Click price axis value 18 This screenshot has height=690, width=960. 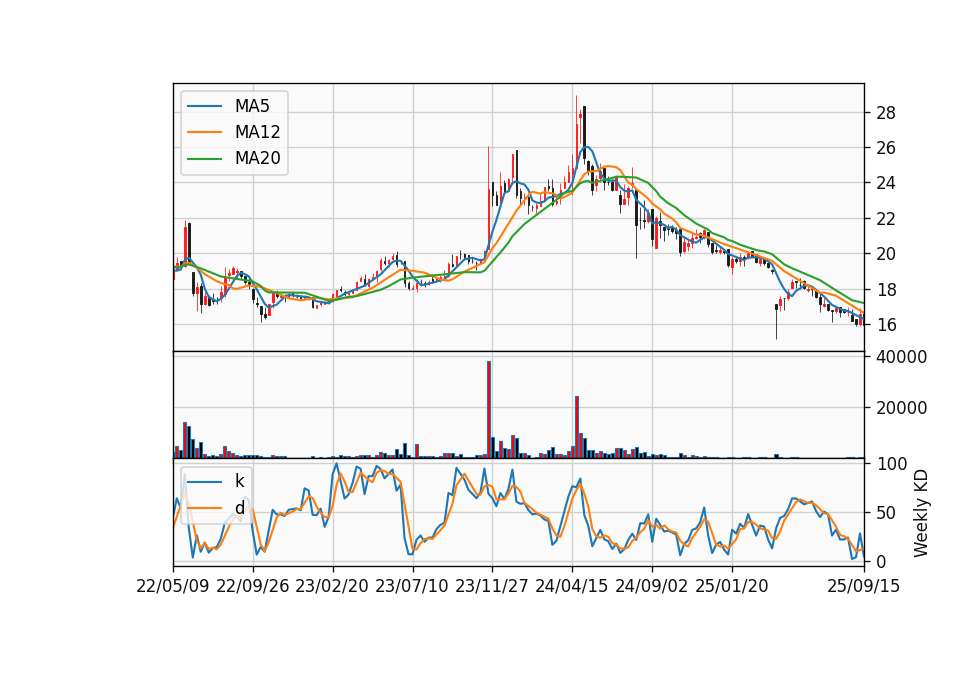tap(886, 290)
